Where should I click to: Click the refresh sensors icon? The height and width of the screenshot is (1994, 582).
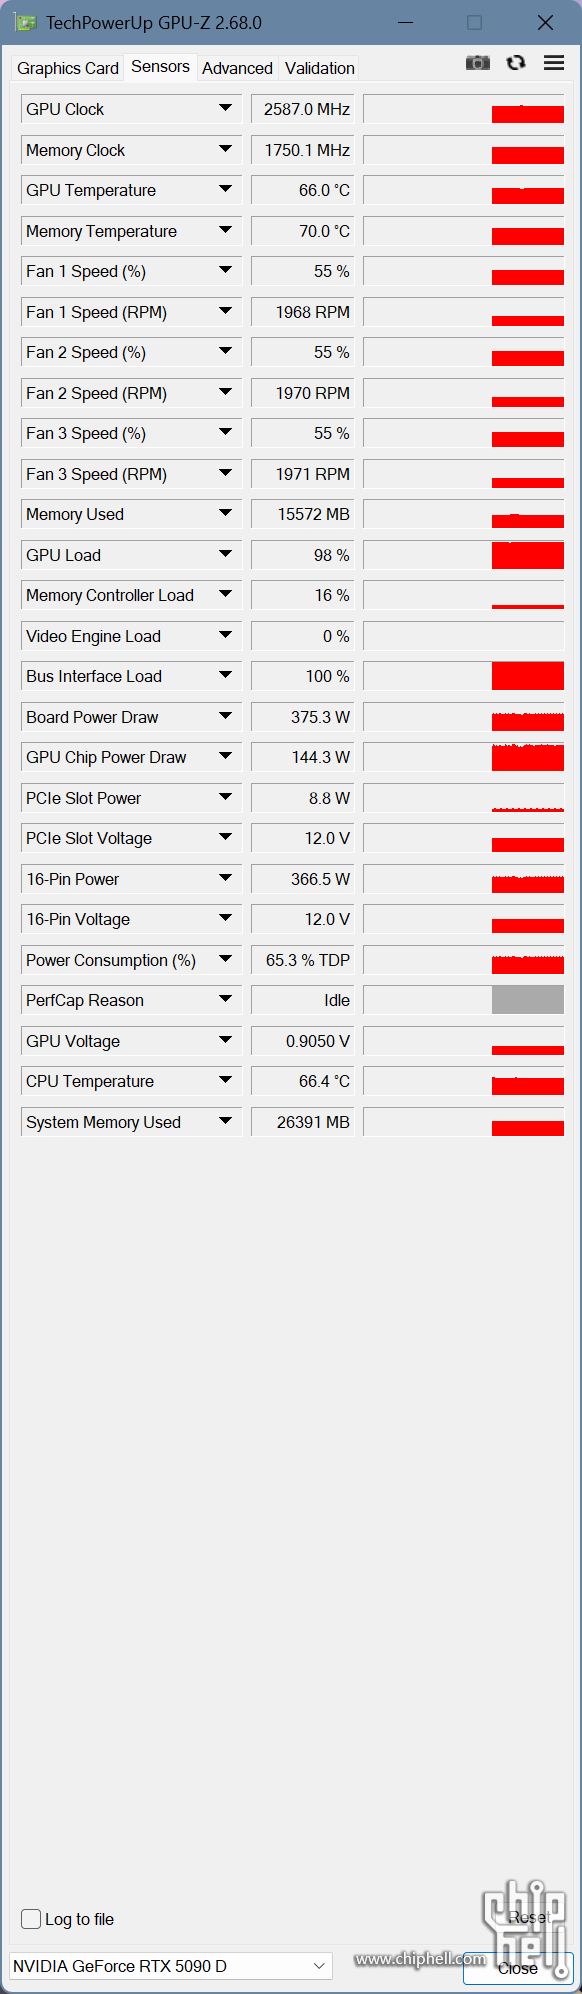[516, 63]
